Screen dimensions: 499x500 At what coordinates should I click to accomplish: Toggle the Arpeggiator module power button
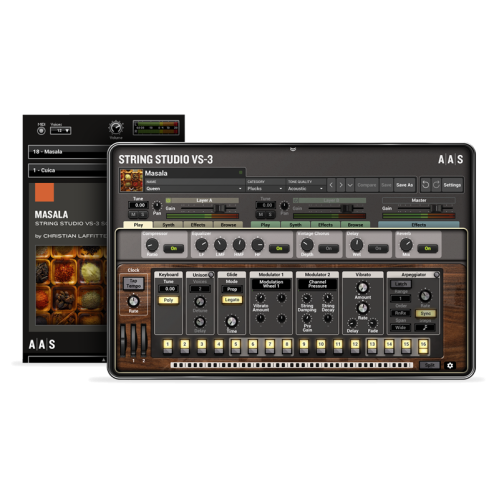coord(436,275)
